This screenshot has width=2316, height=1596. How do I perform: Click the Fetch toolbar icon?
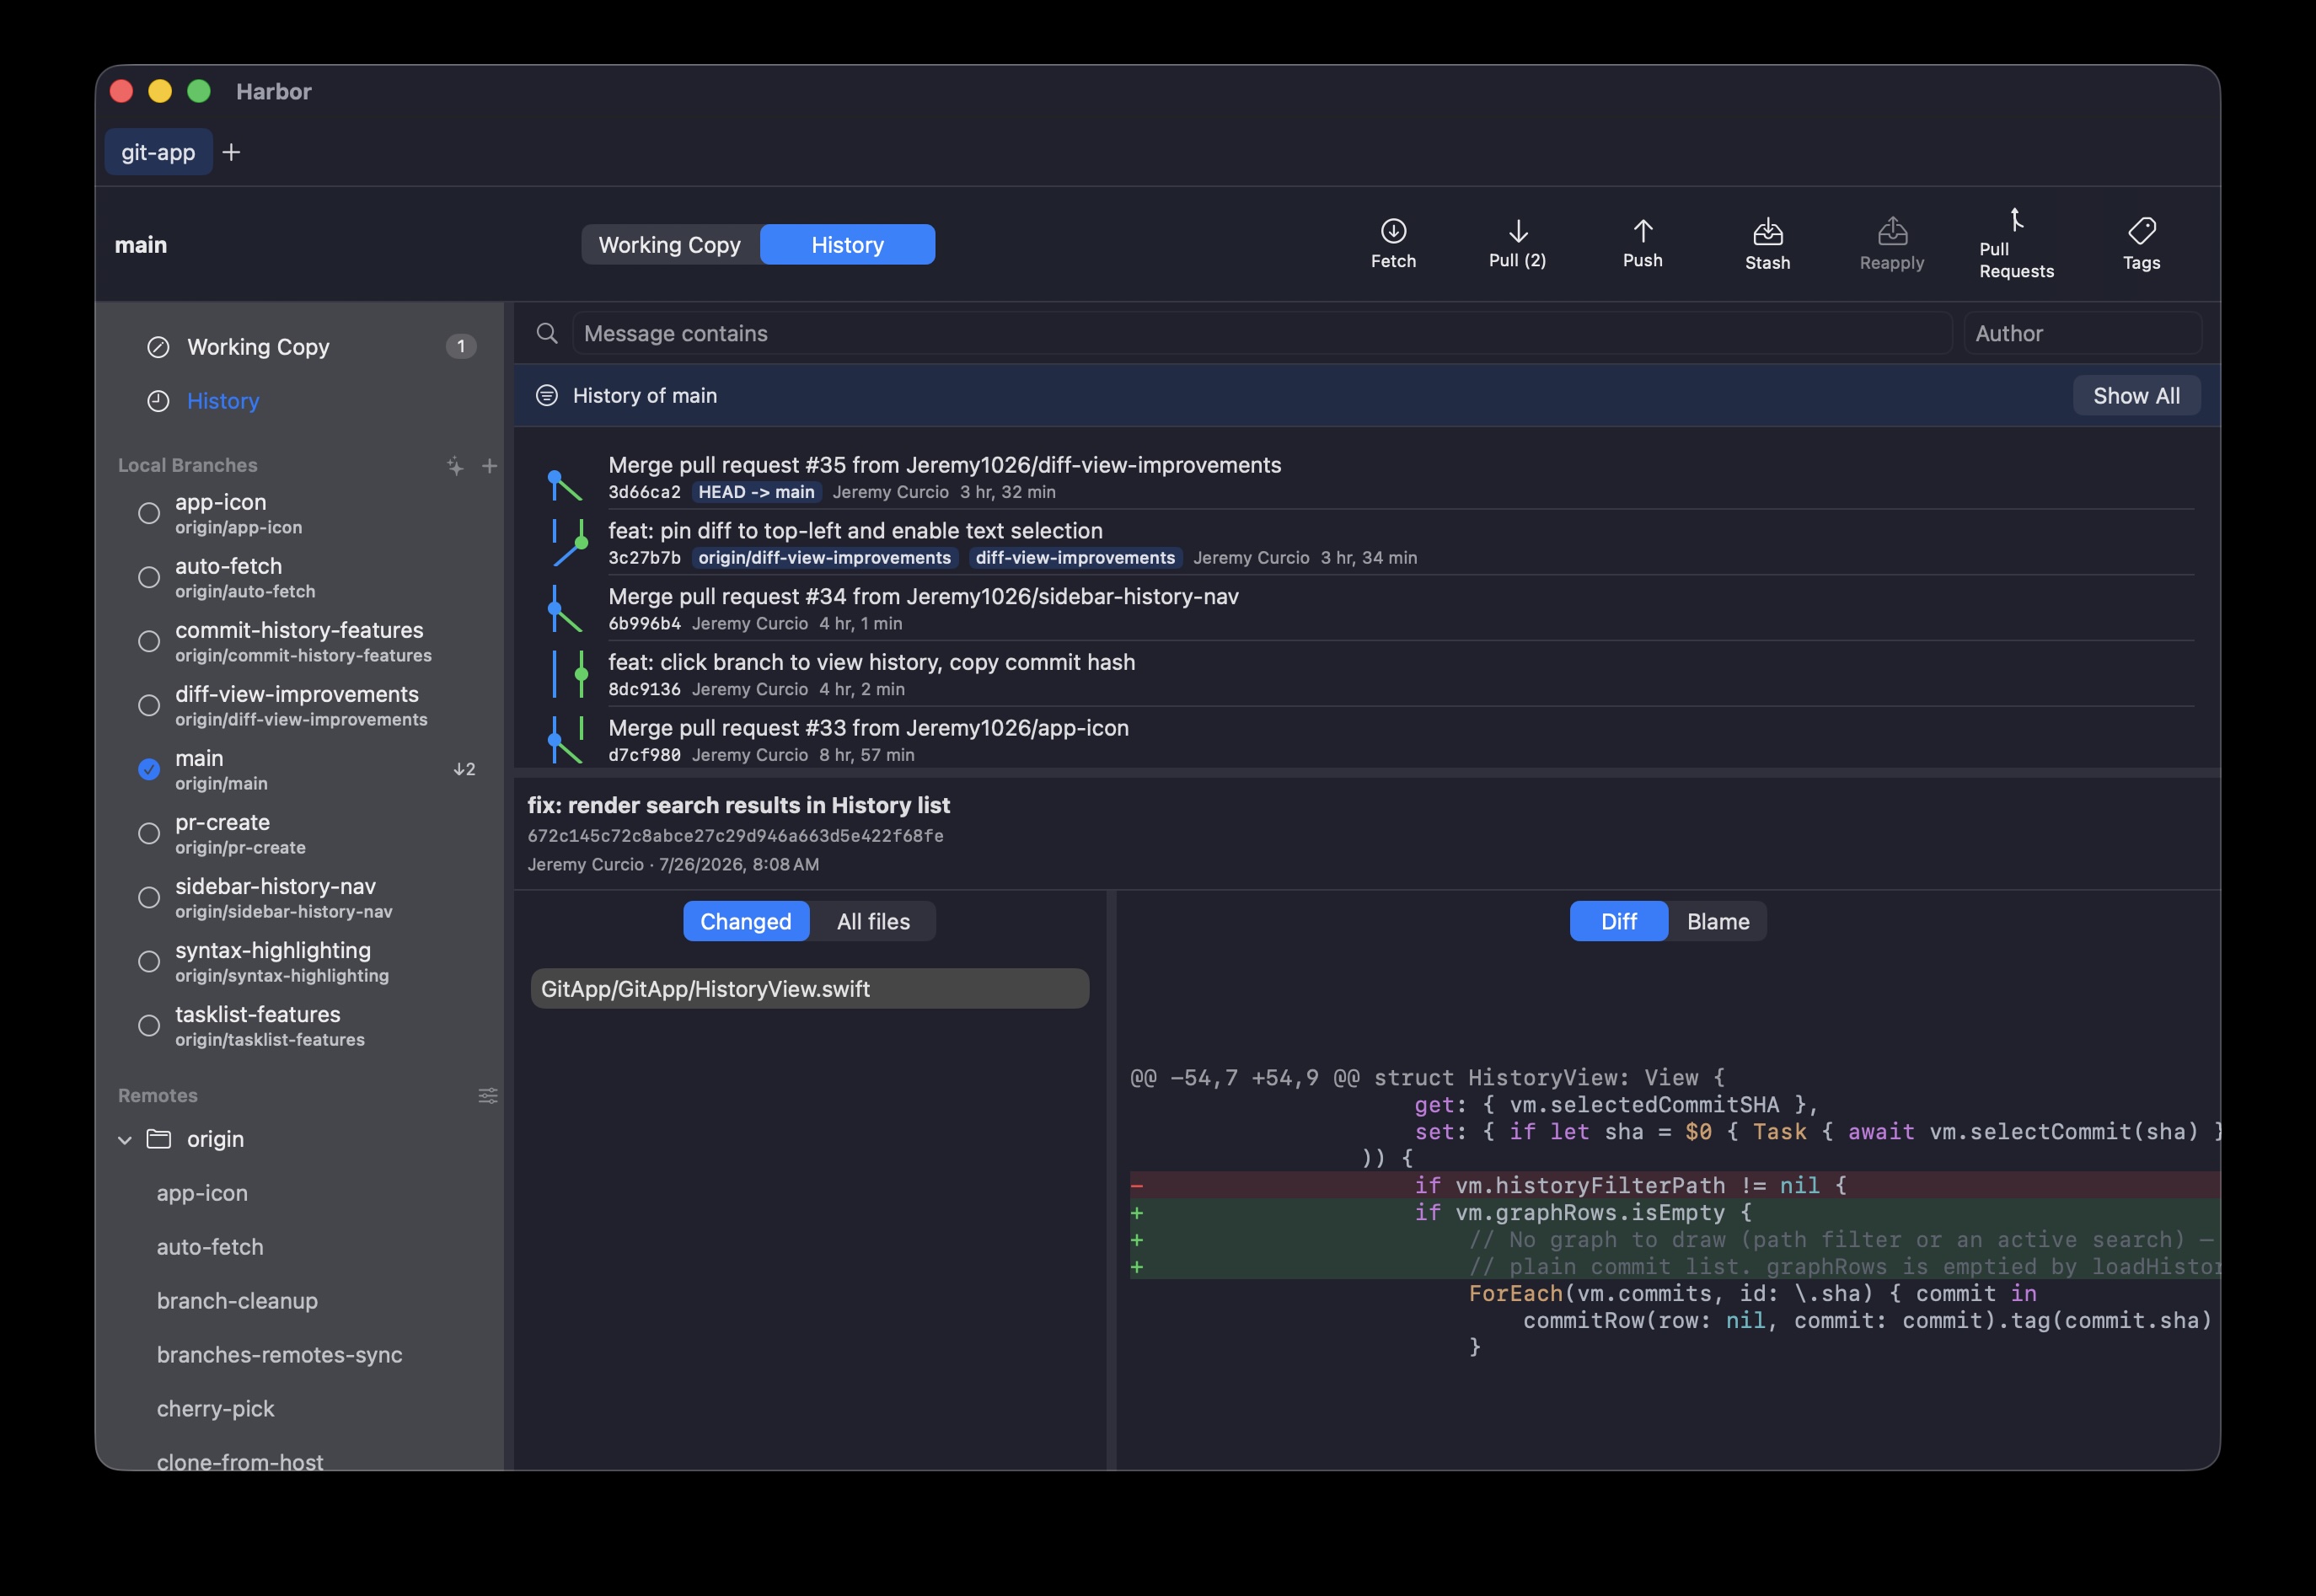[1393, 231]
